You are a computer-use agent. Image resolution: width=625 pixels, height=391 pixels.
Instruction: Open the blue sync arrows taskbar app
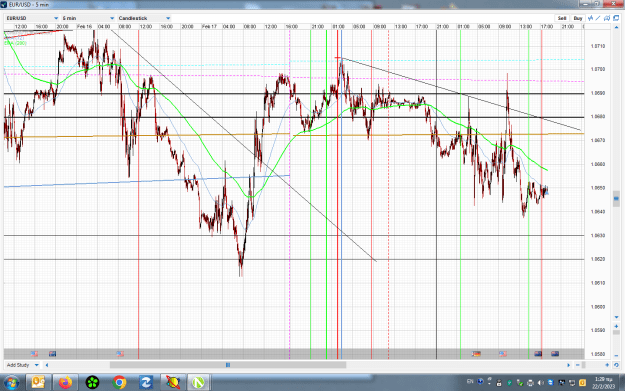click(x=146, y=383)
